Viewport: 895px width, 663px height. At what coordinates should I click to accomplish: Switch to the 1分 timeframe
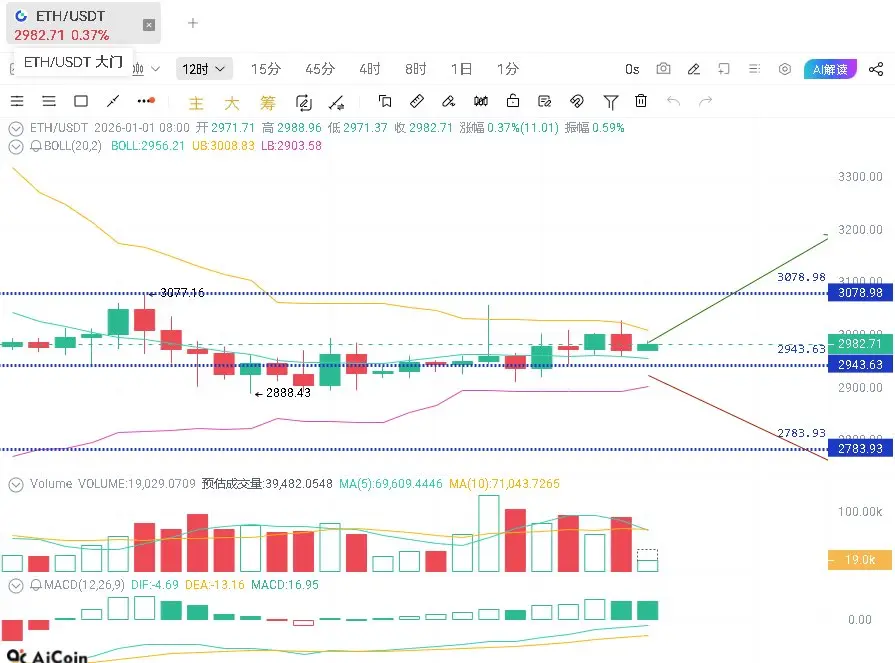coord(507,69)
